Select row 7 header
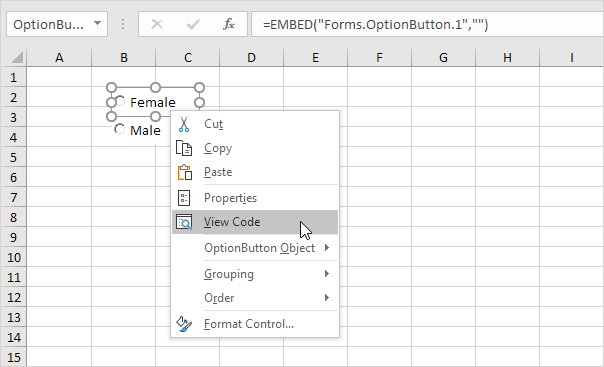Screen dimensions: 604x367 13,198
